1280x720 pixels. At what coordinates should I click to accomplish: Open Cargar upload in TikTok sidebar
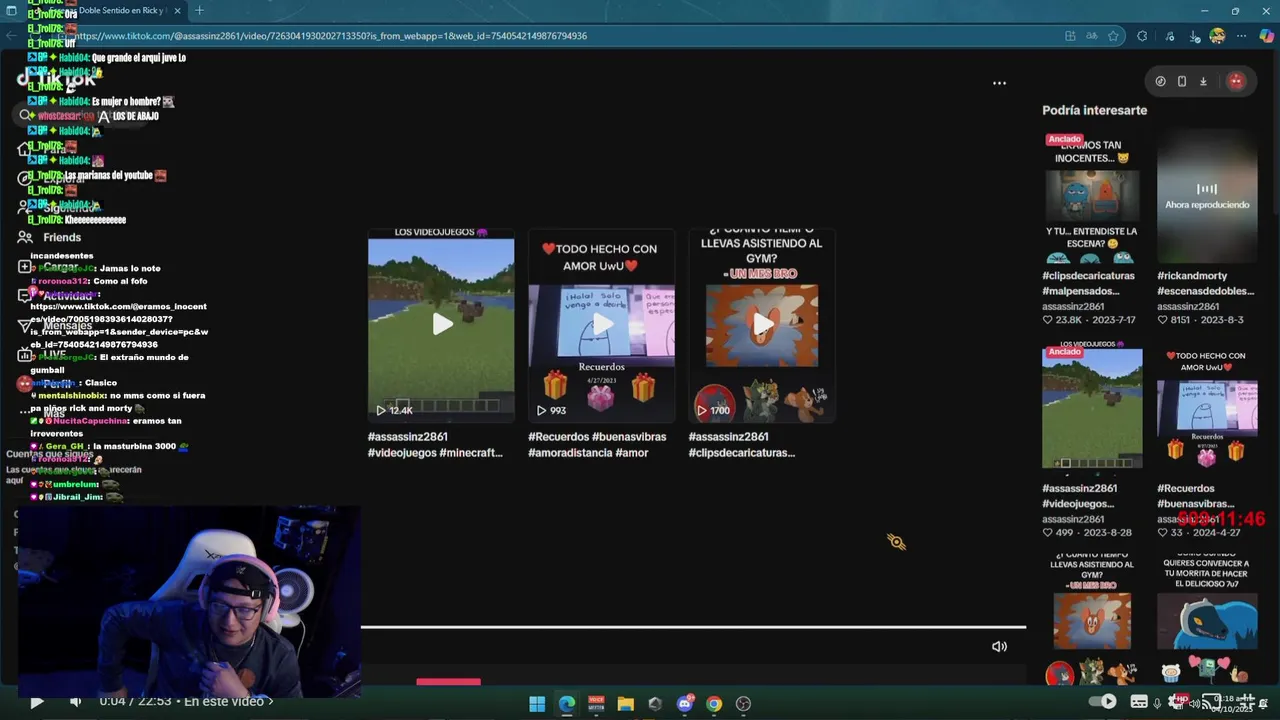pos(48,267)
